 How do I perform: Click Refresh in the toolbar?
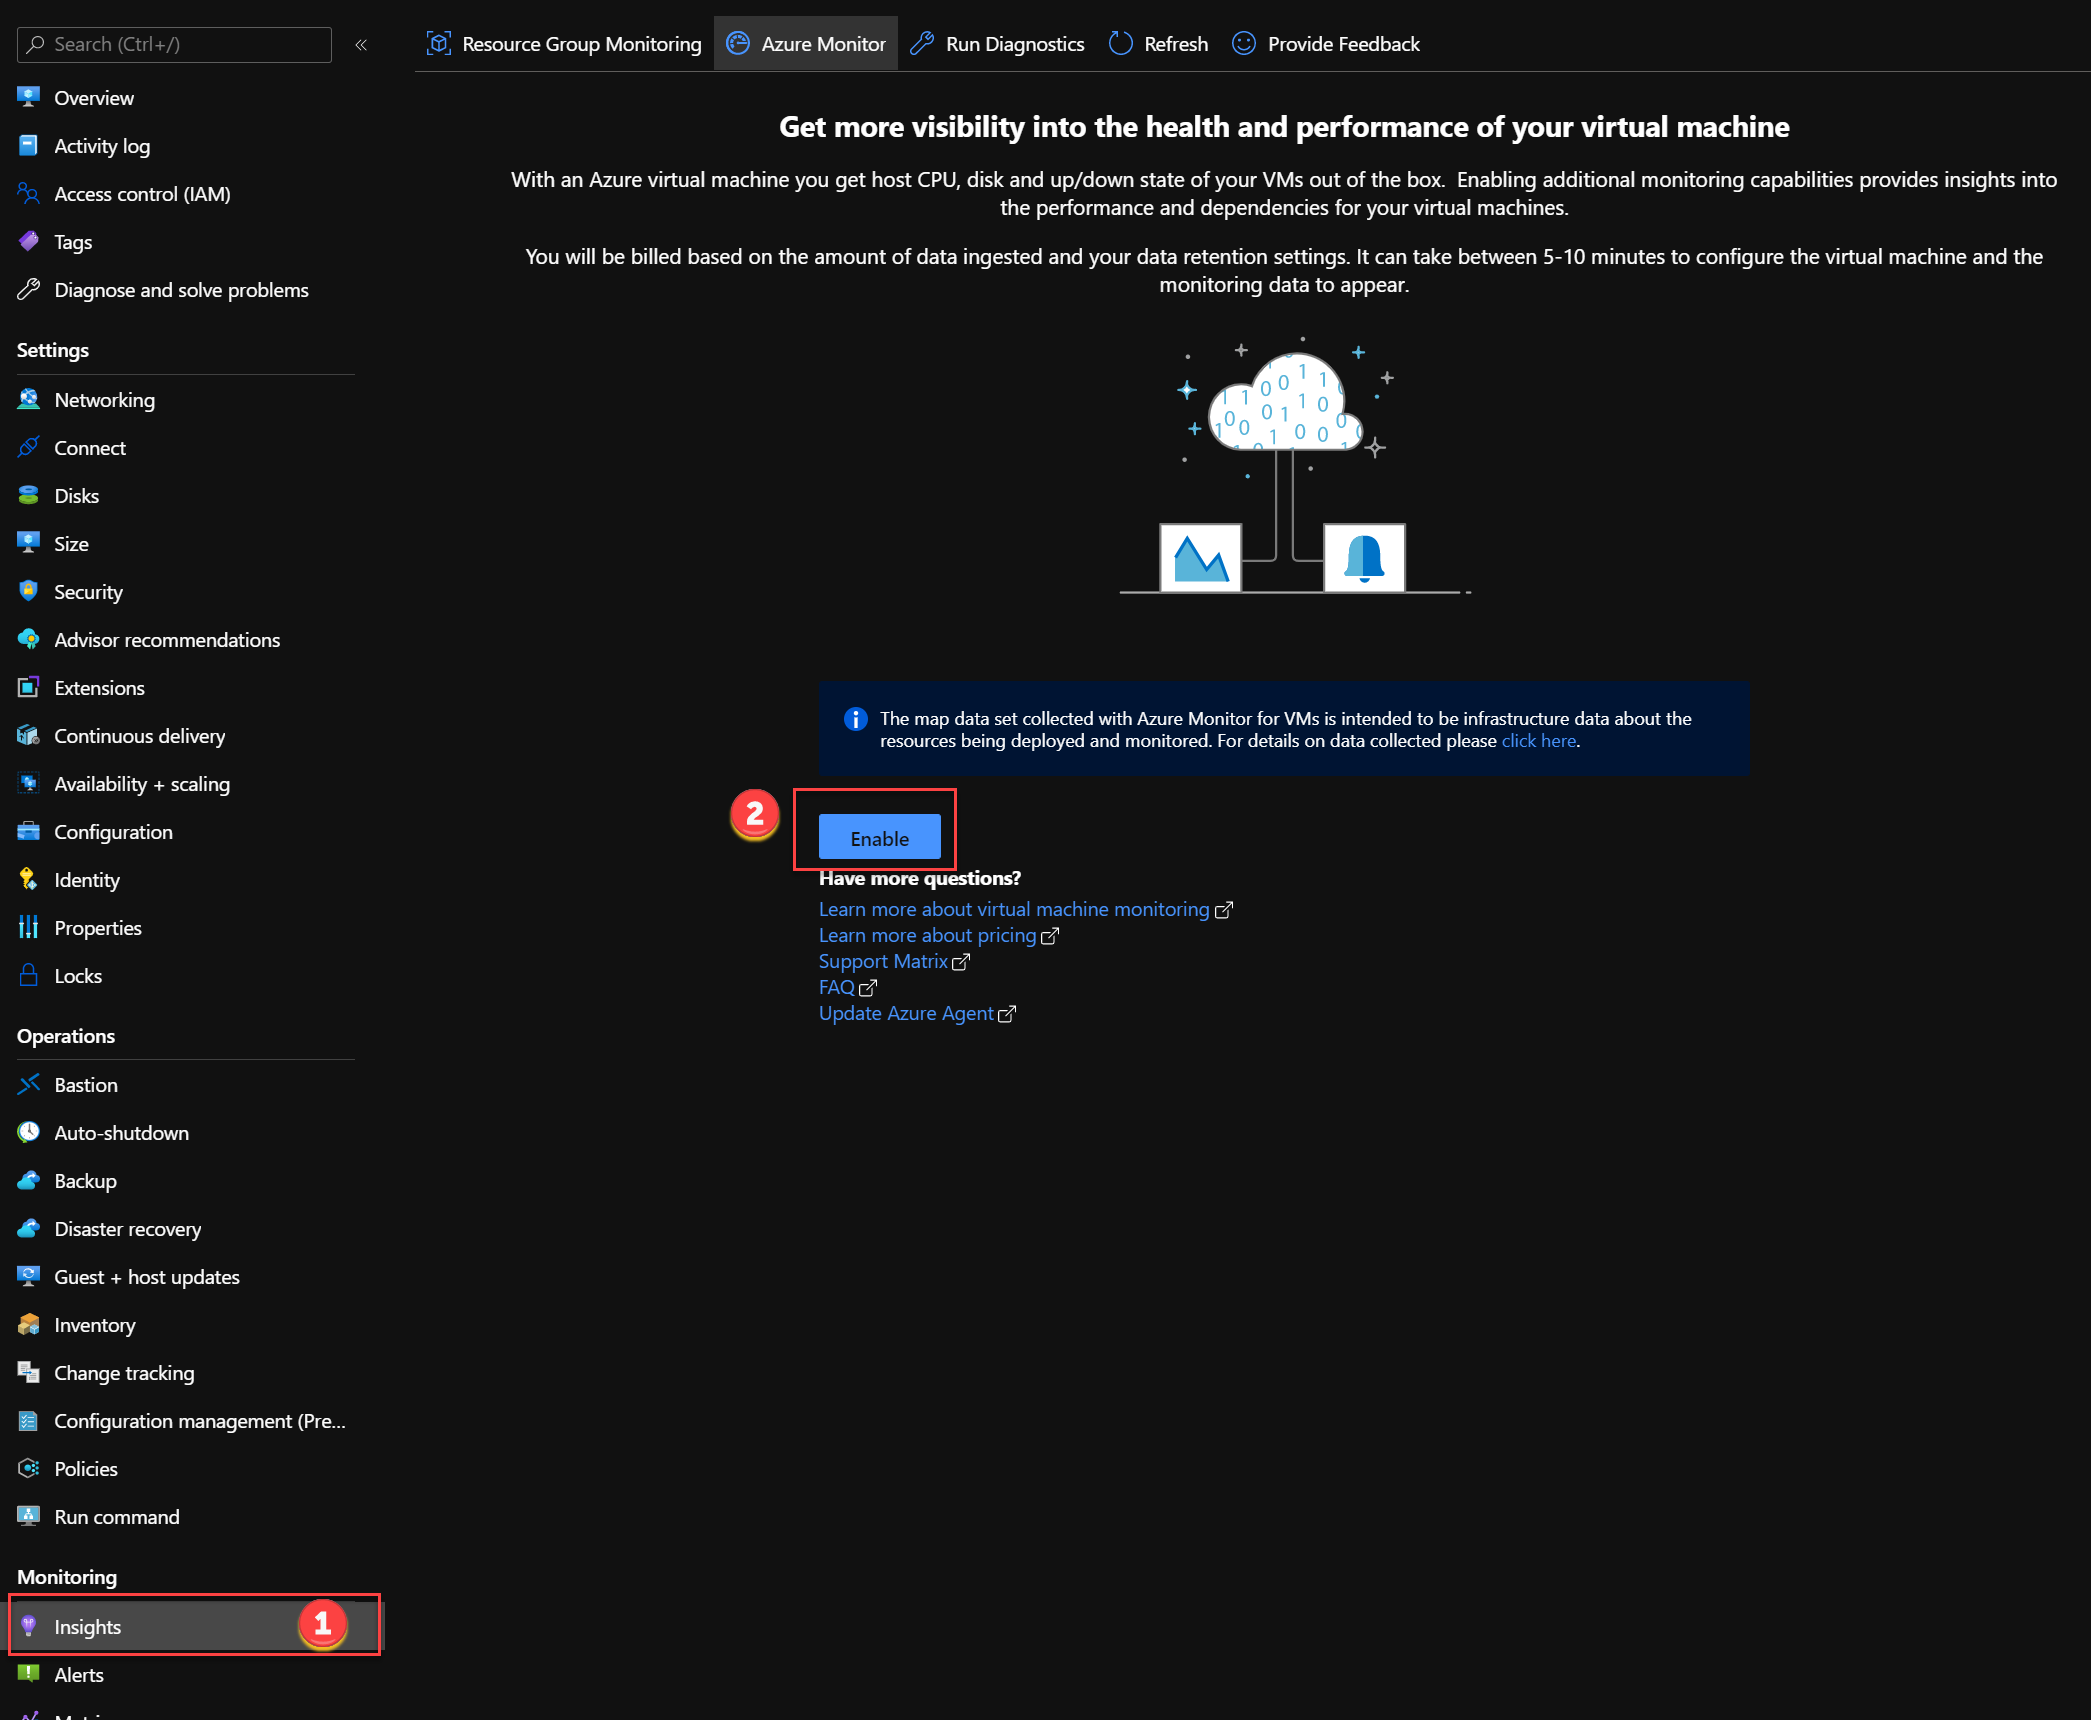point(1158,43)
